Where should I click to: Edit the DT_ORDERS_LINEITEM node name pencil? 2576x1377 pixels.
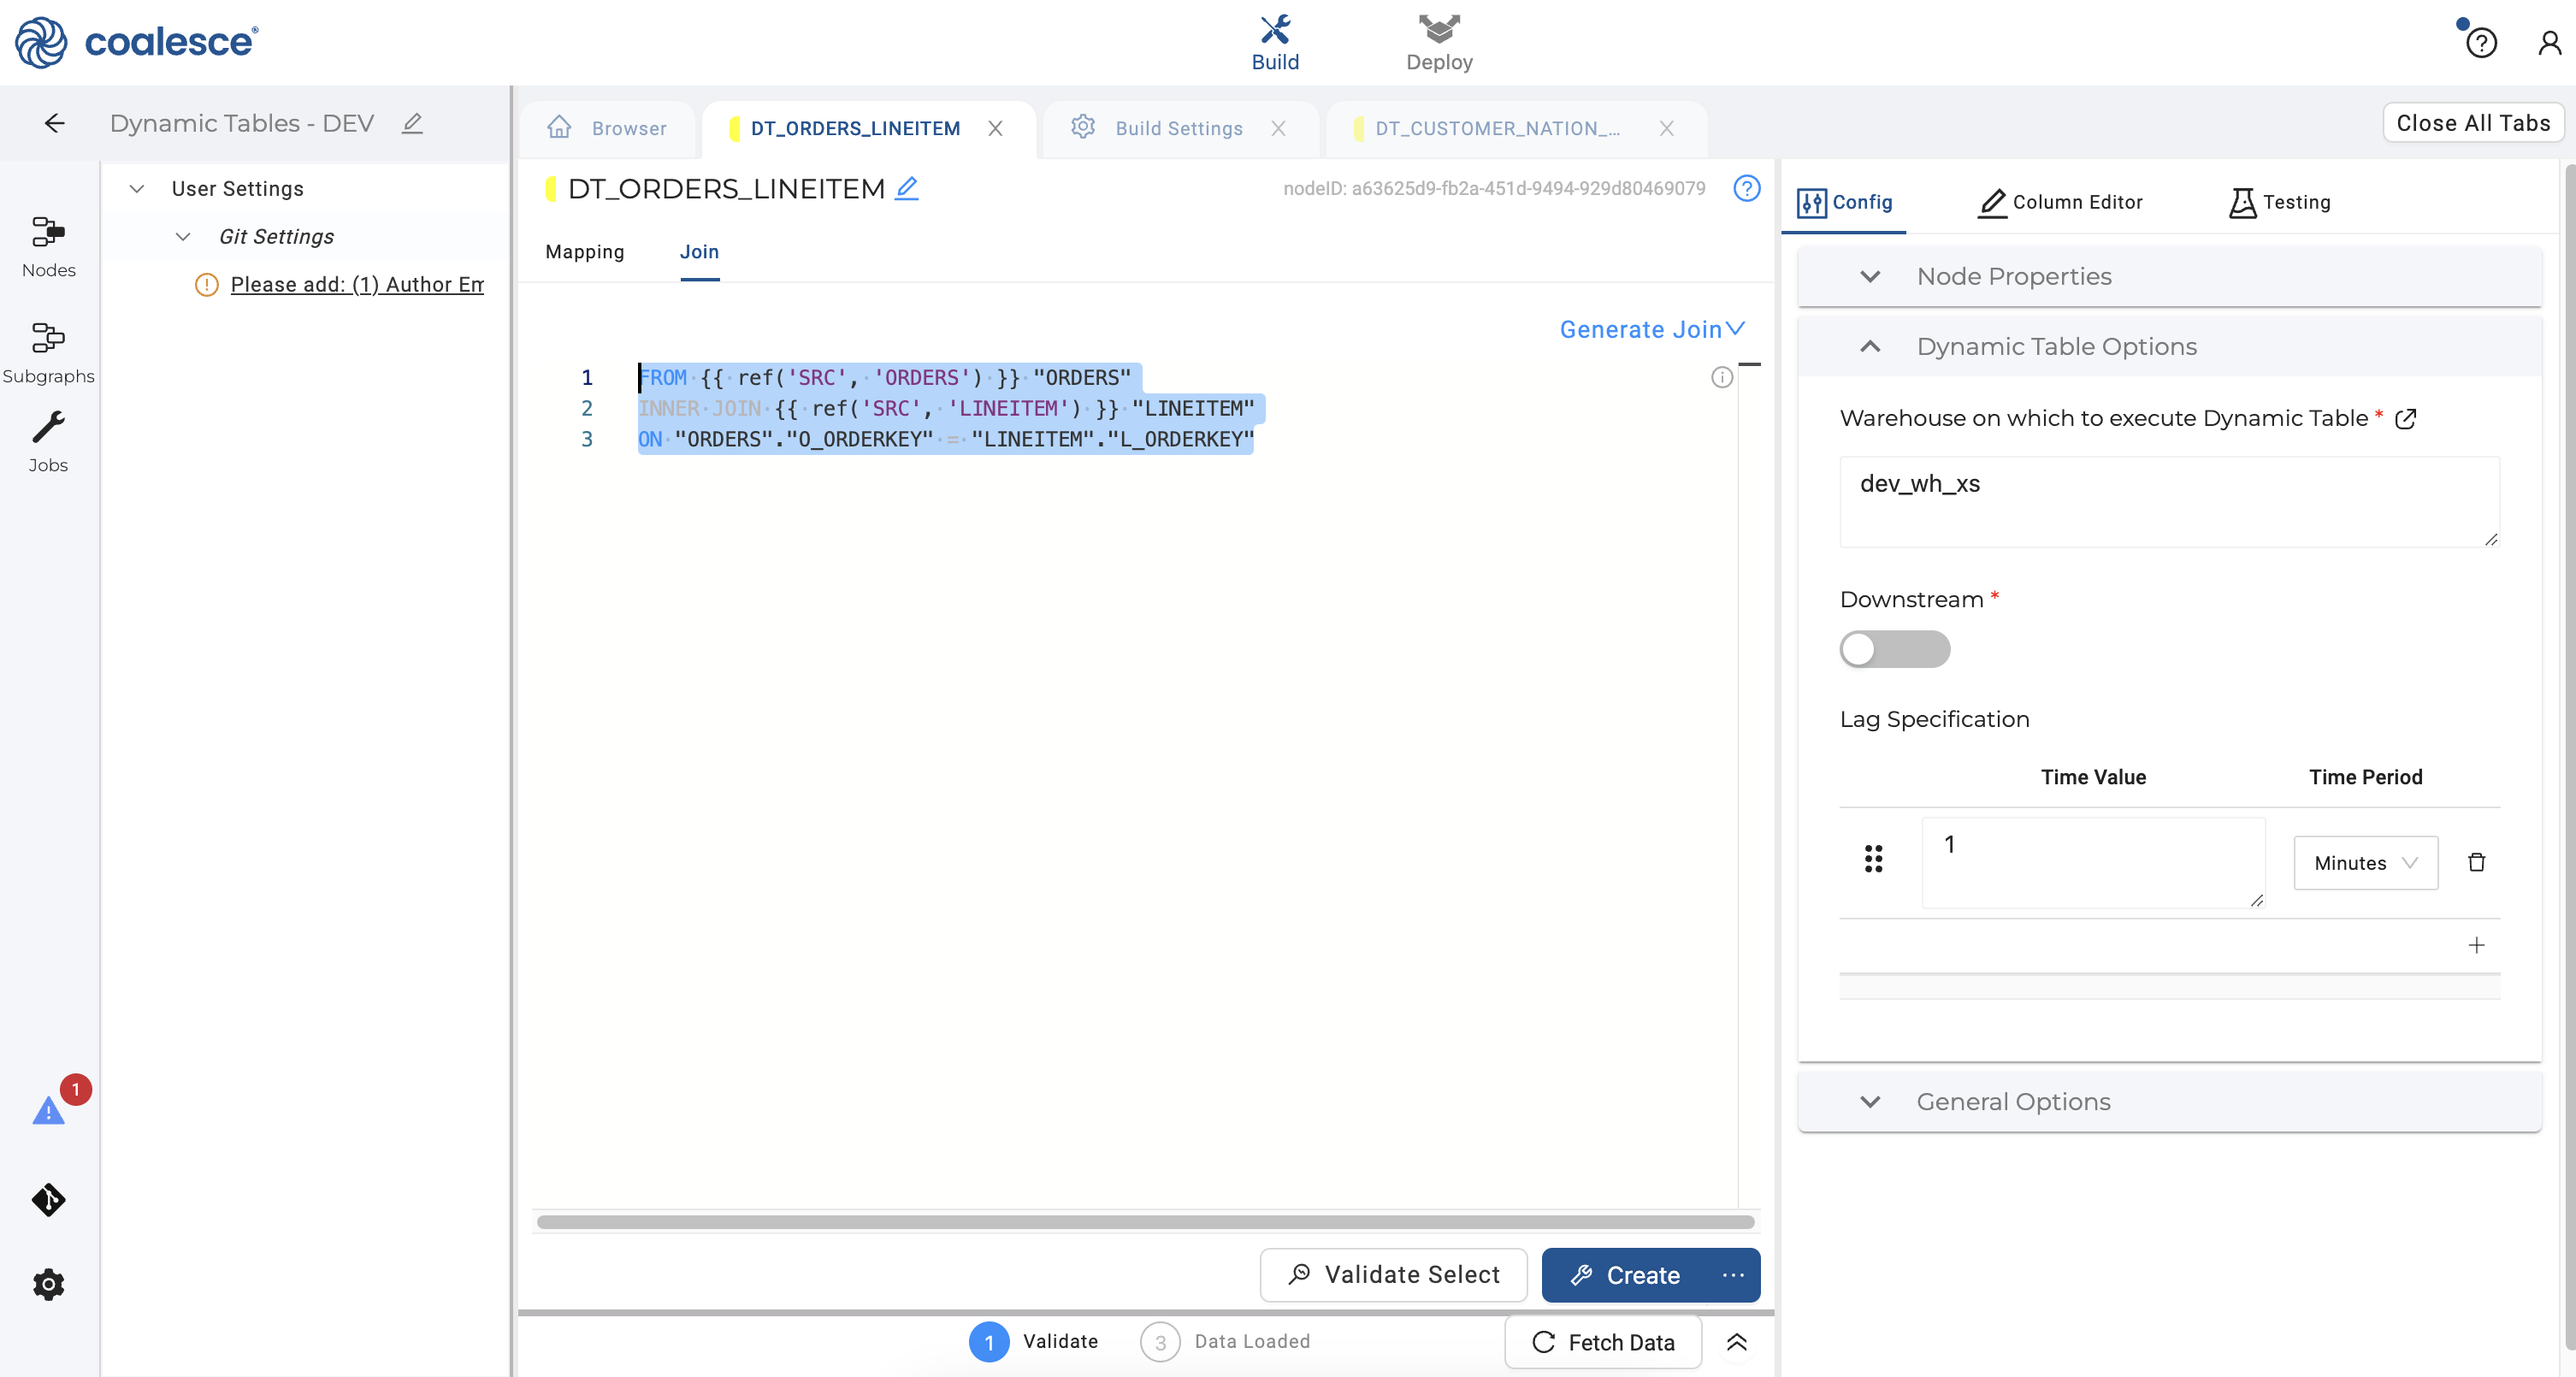click(906, 188)
